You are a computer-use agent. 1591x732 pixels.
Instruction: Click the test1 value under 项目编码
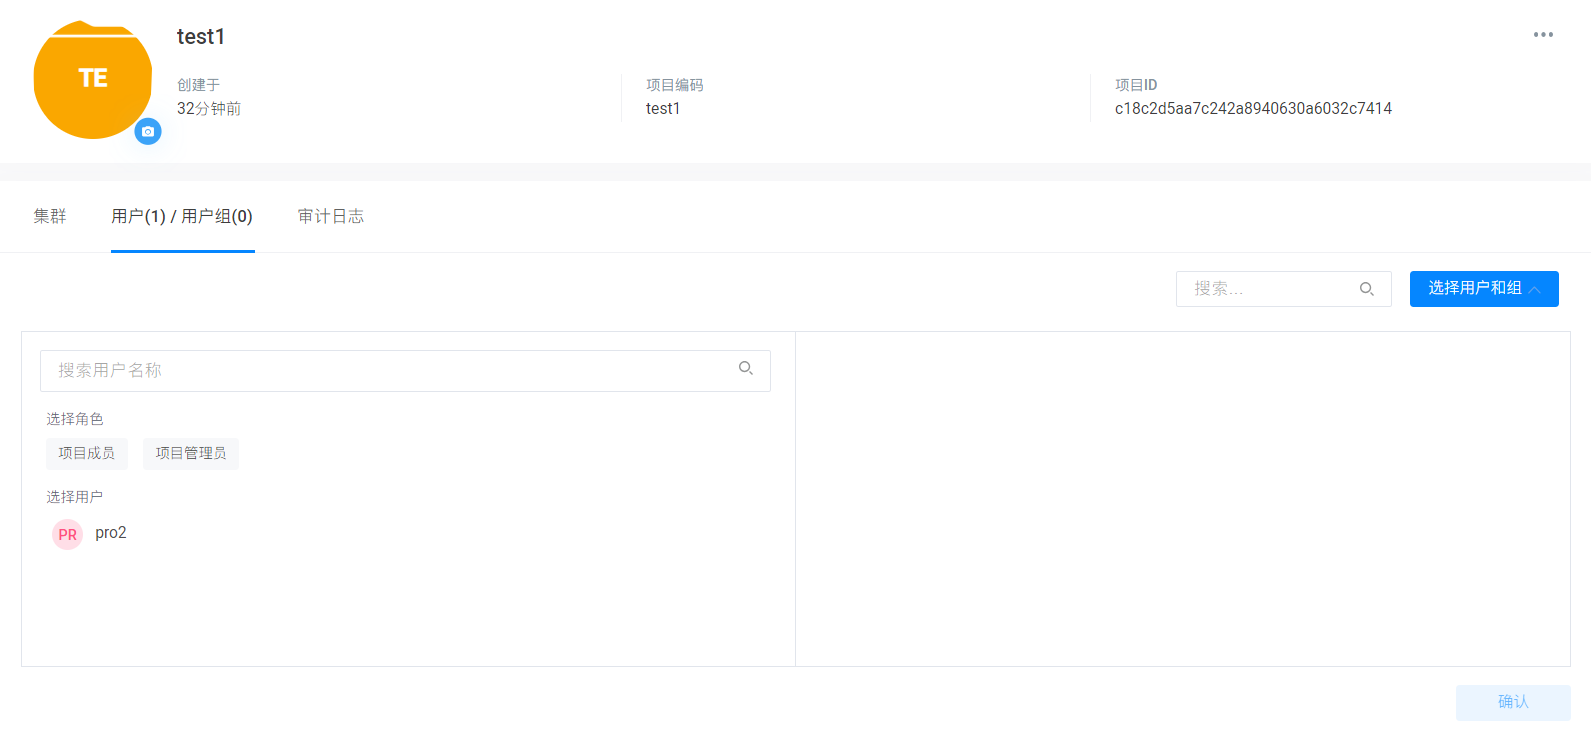click(663, 108)
